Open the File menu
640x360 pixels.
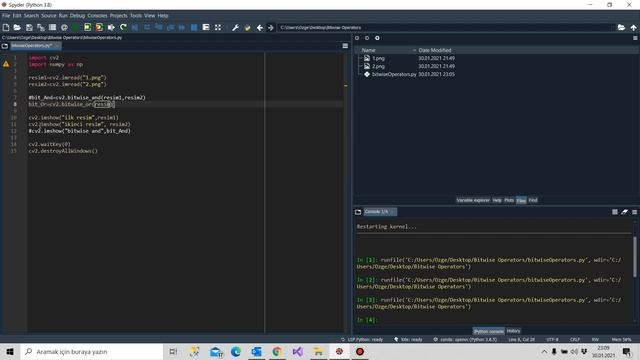point(6,16)
